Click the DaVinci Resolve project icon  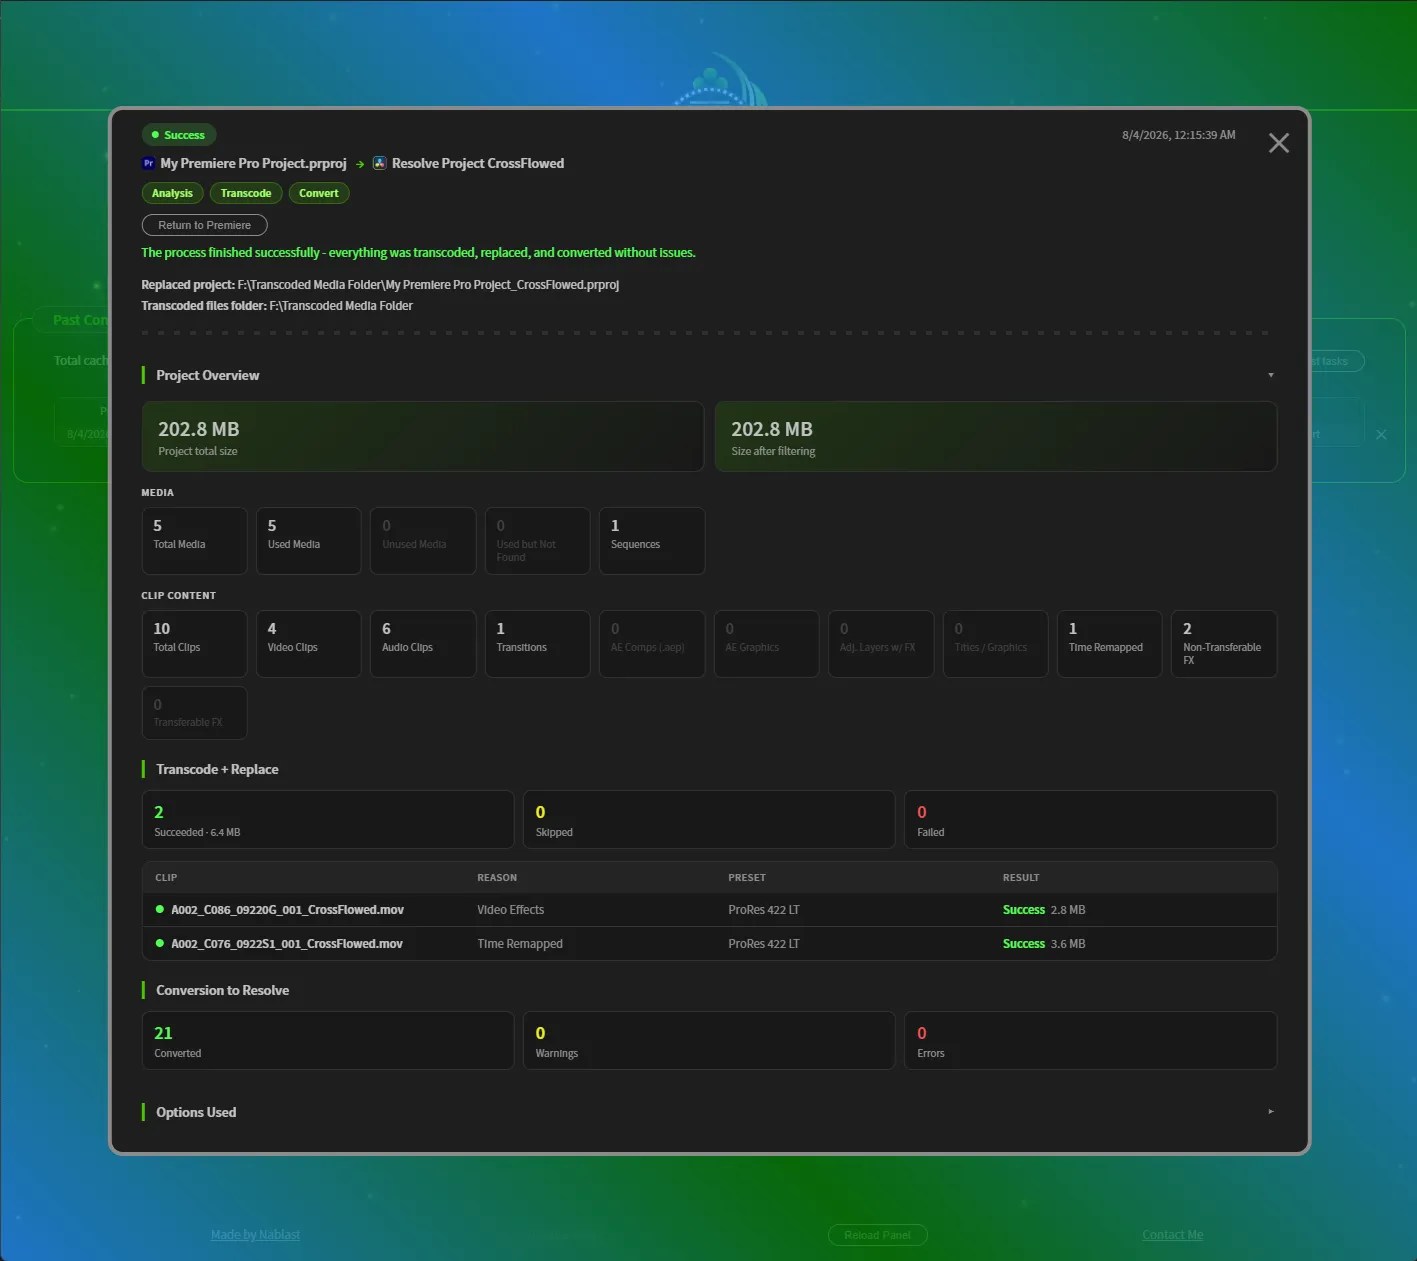379,163
